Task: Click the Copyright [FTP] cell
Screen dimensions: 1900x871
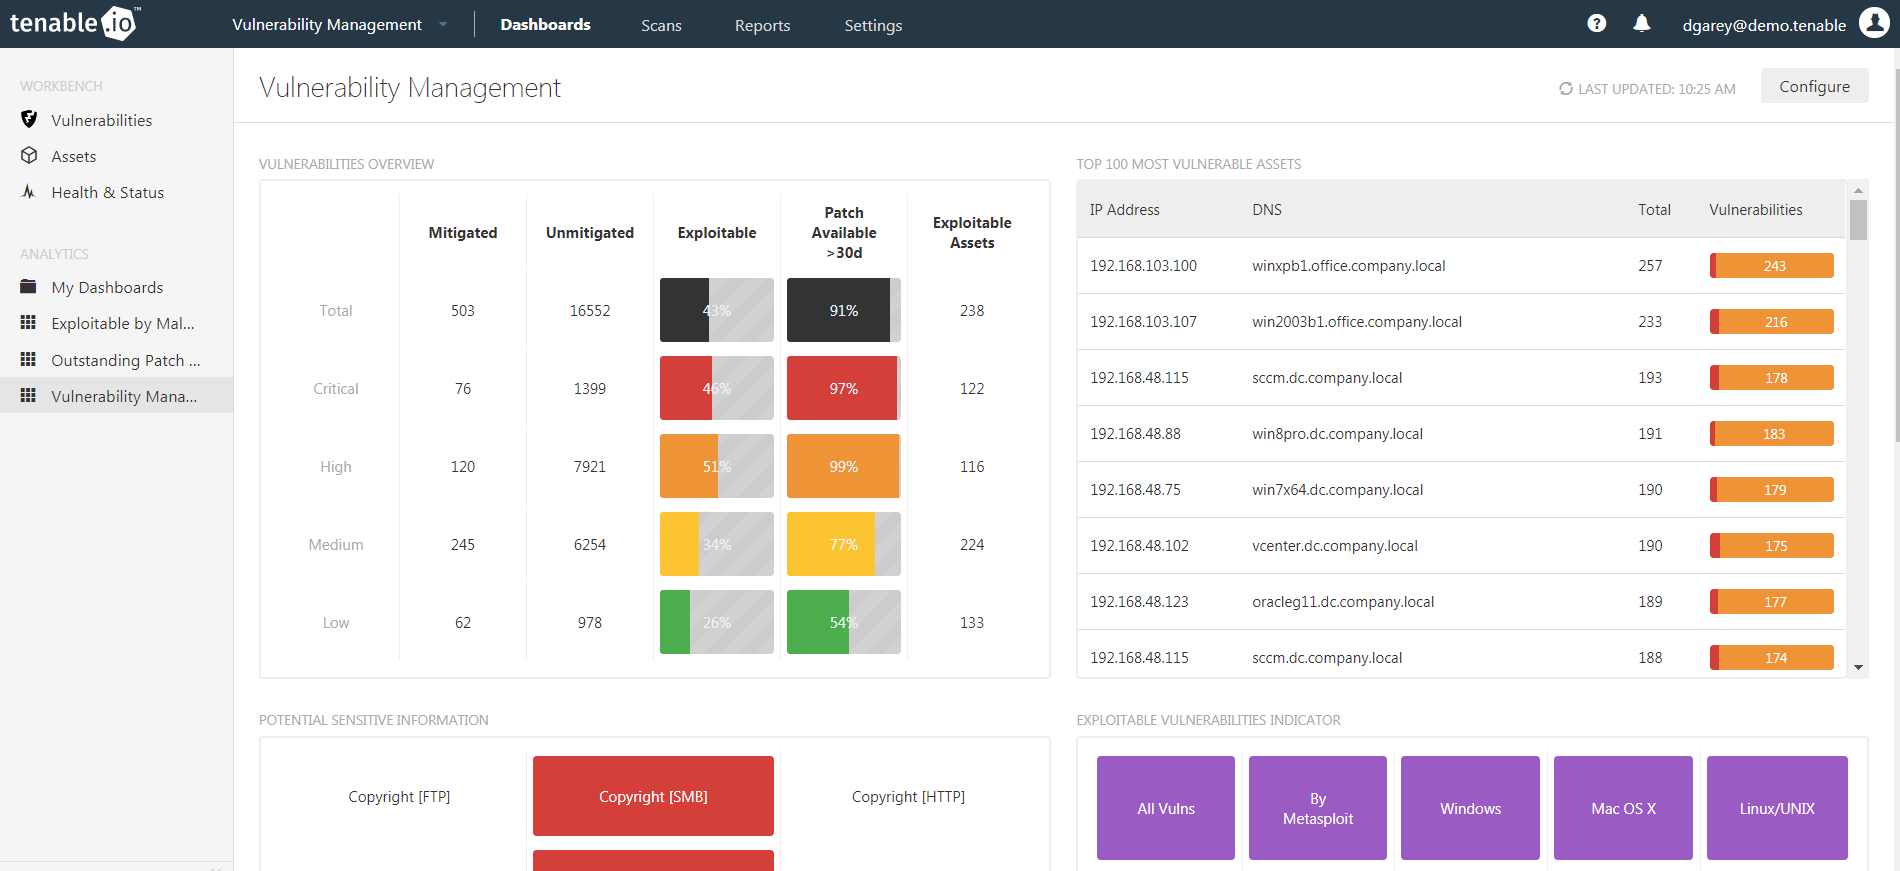Action: coord(399,796)
